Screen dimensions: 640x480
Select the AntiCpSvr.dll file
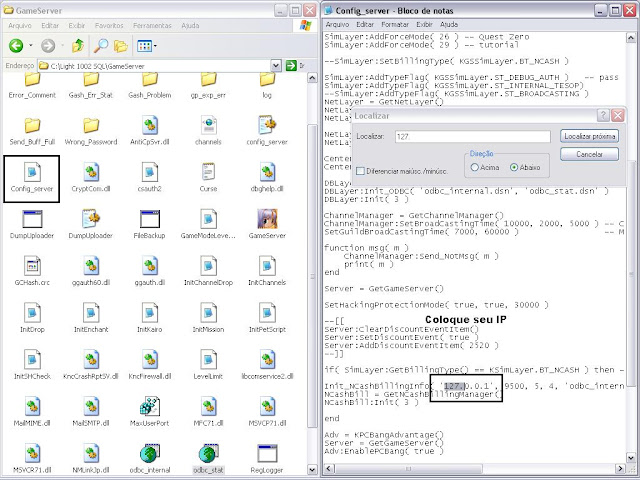149,131
